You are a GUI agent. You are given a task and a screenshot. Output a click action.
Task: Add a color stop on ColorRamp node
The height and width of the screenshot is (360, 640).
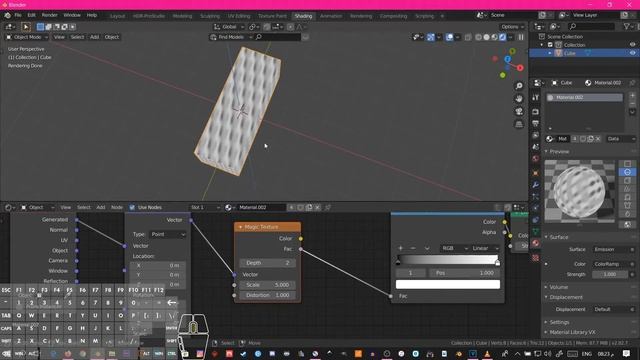[400, 248]
